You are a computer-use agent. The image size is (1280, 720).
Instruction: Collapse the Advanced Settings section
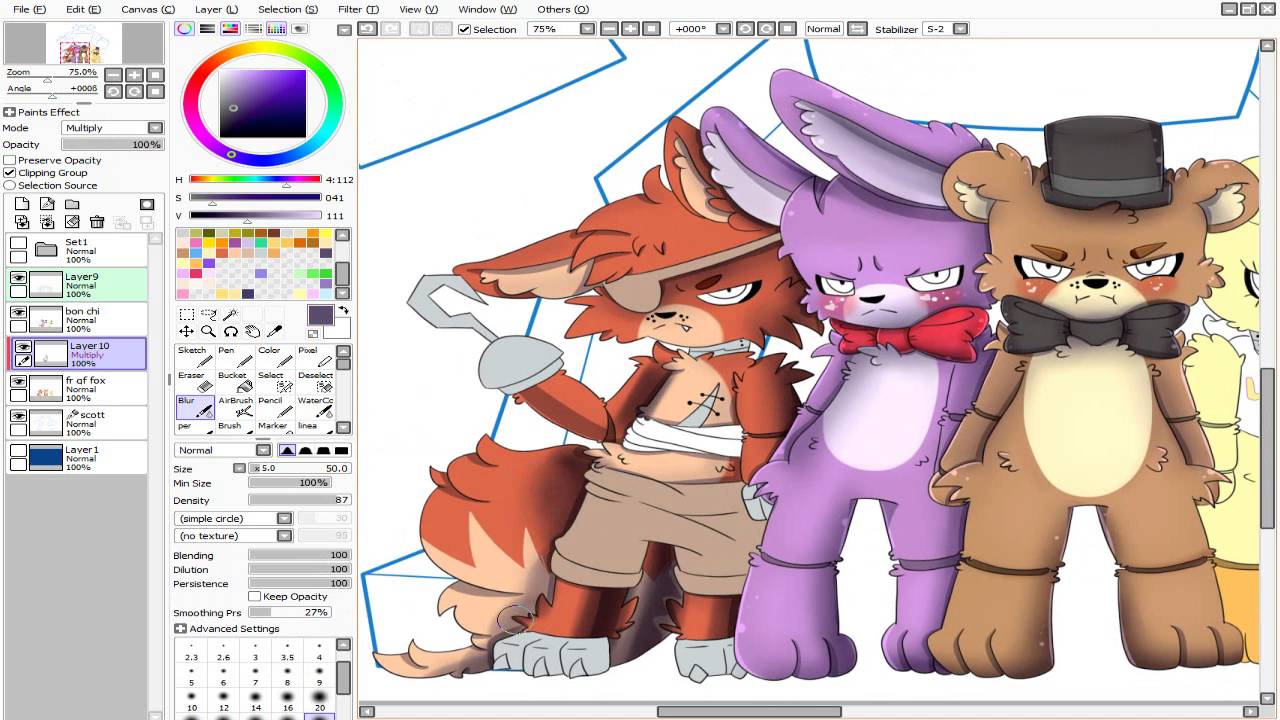[x=180, y=629]
